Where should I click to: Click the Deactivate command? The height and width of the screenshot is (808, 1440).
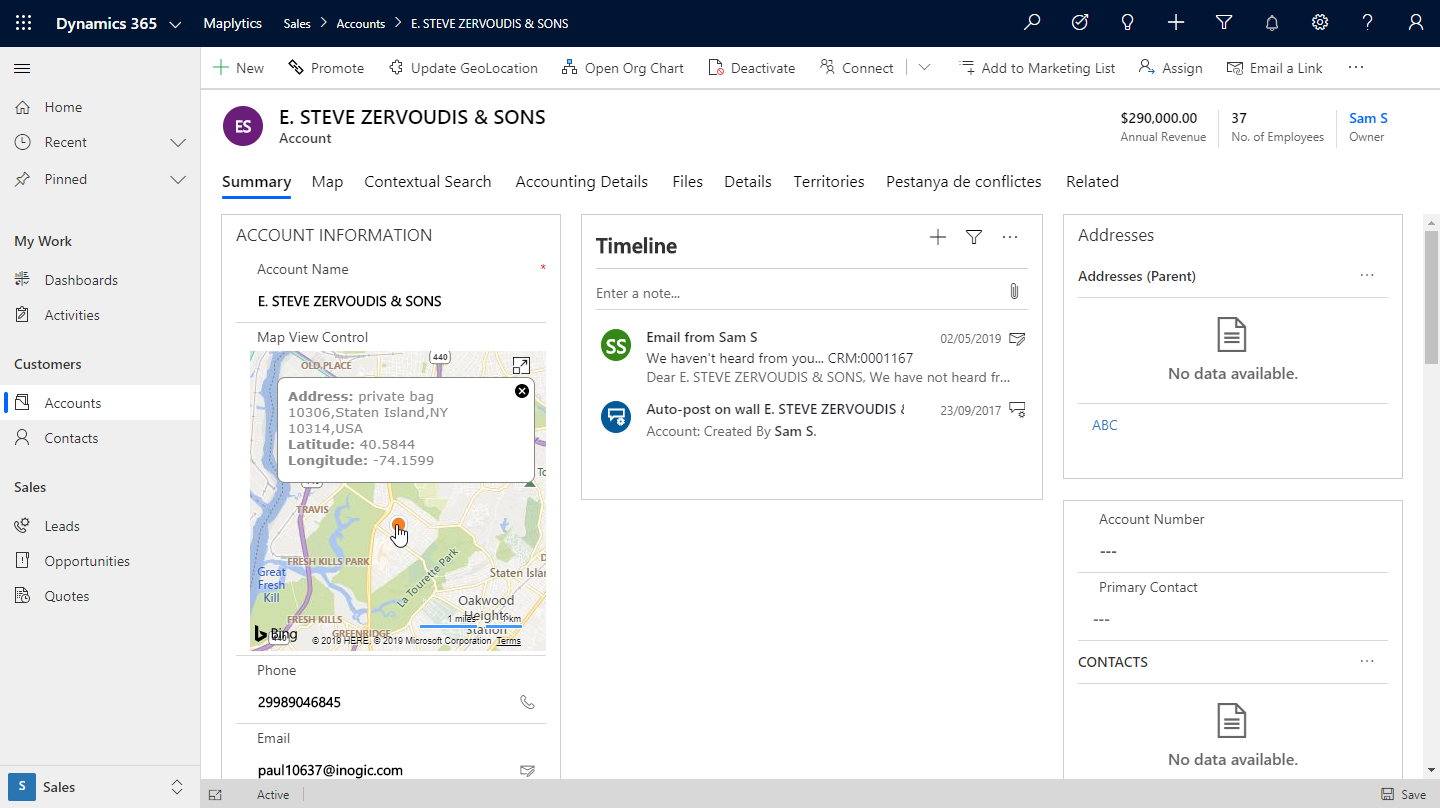coord(752,68)
